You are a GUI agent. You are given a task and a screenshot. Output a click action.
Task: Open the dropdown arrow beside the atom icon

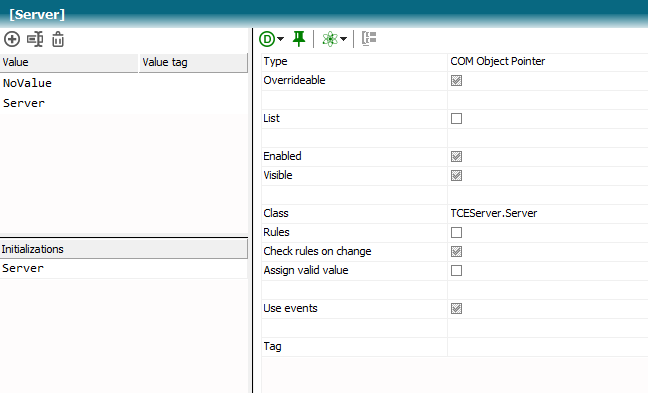pyautogui.click(x=343, y=39)
